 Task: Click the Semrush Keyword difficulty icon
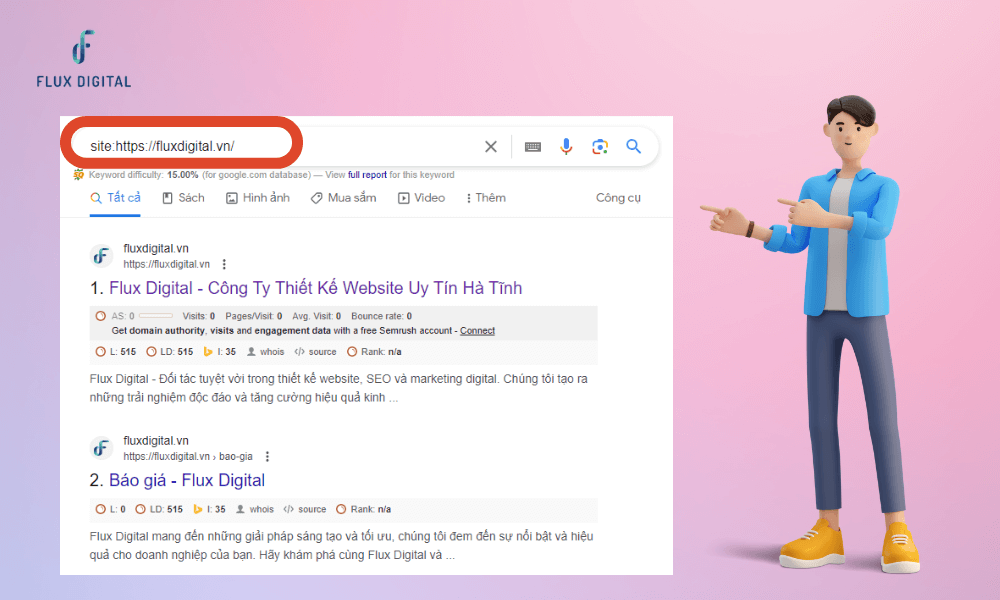pyautogui.click(x=78, y=174)
